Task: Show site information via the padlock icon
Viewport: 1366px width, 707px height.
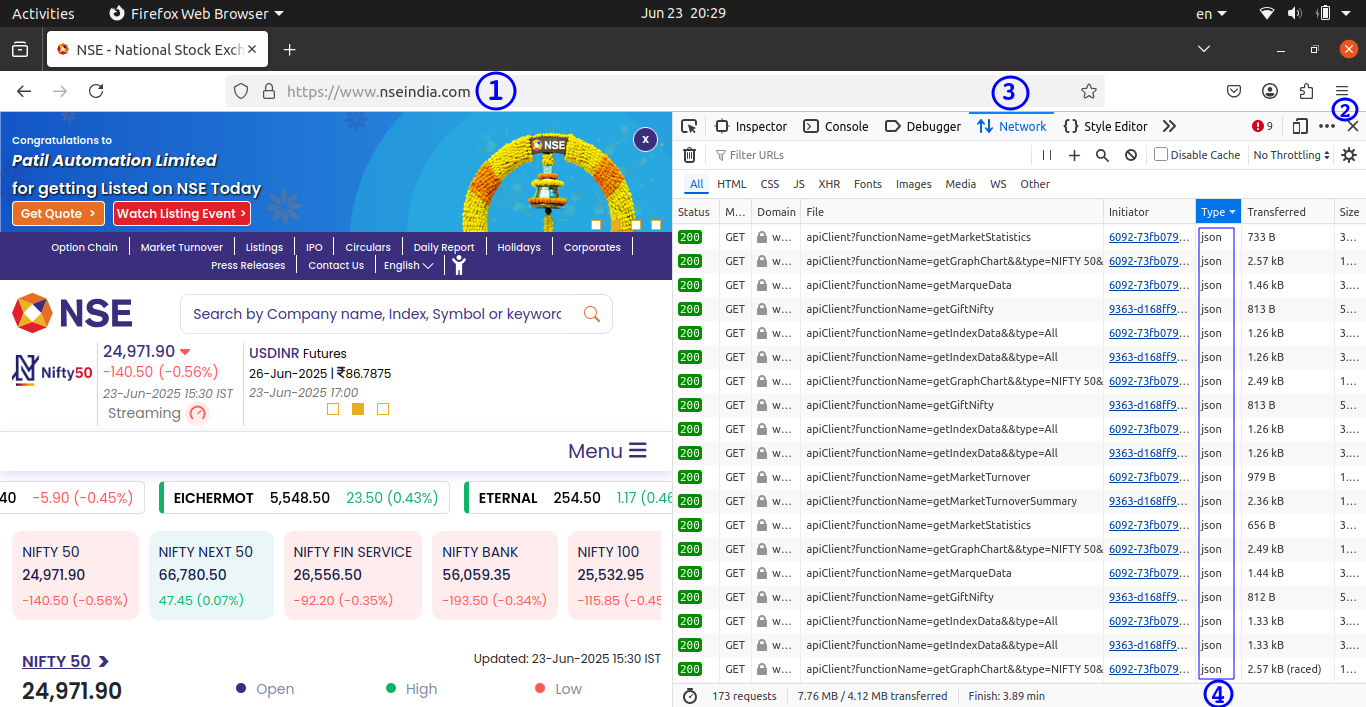Action: [x=268, y=91]
